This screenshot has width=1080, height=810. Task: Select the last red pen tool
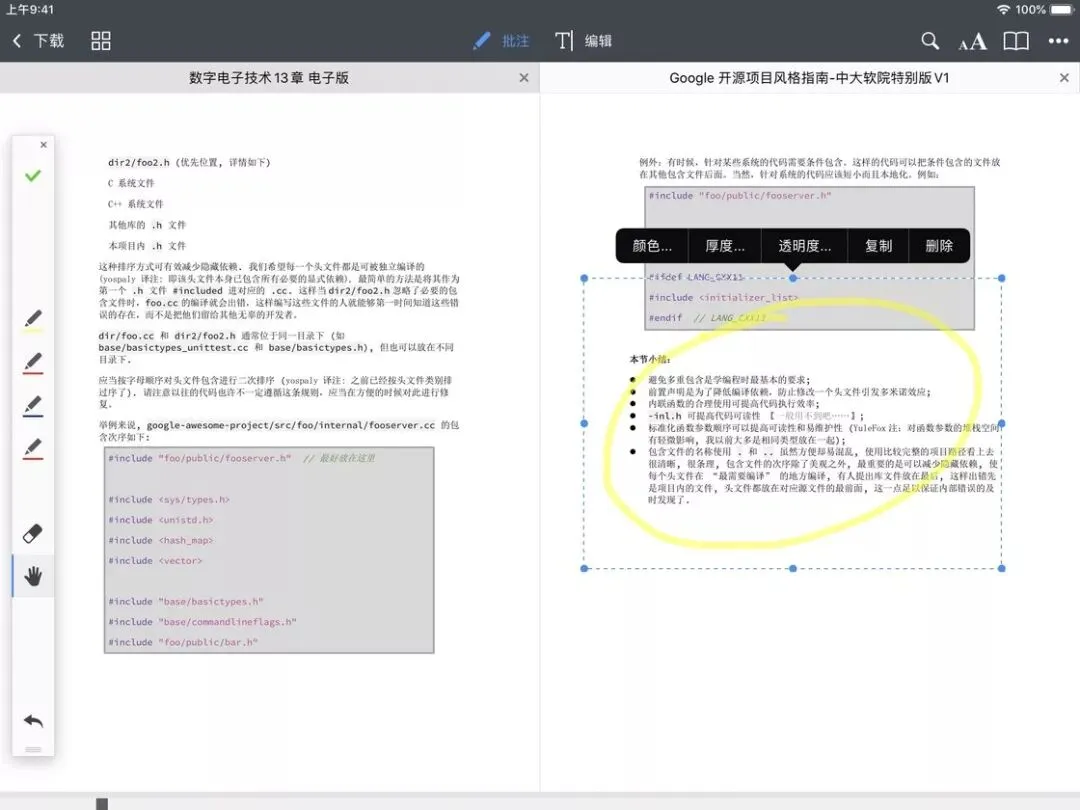(32, 448)
